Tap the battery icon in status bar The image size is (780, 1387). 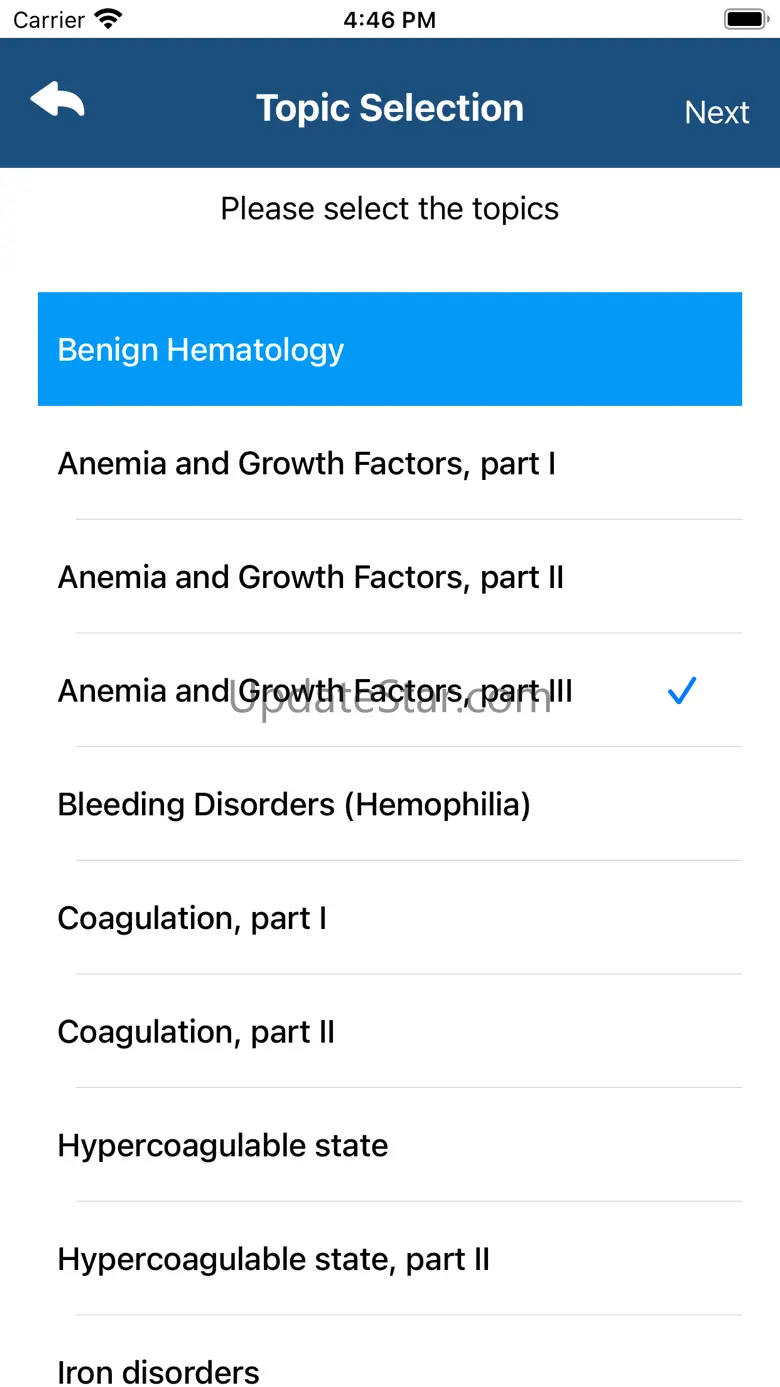[x=744, y=19]
